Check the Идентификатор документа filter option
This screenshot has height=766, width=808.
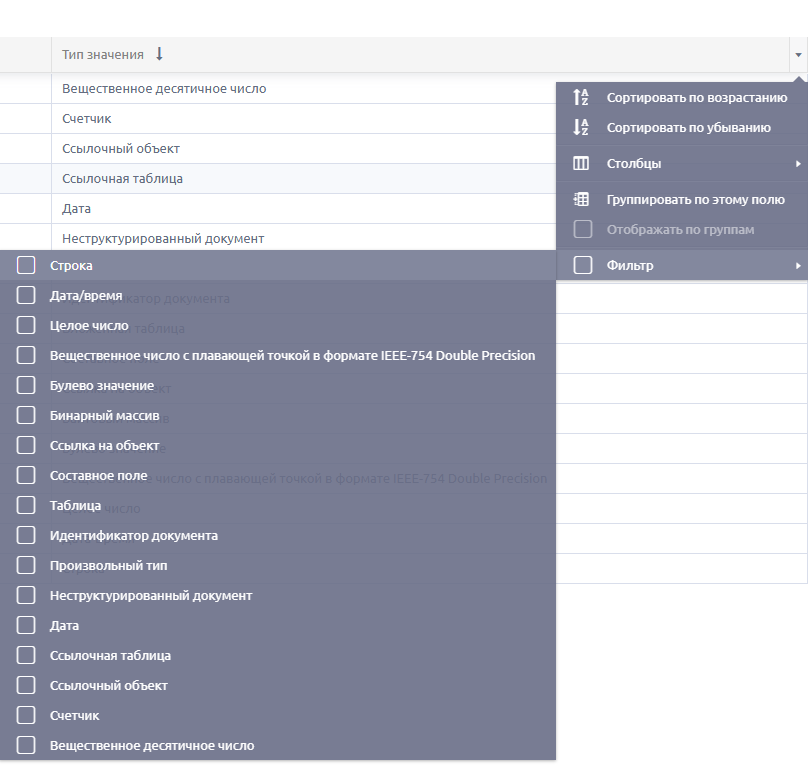click(x=26, y=535)
